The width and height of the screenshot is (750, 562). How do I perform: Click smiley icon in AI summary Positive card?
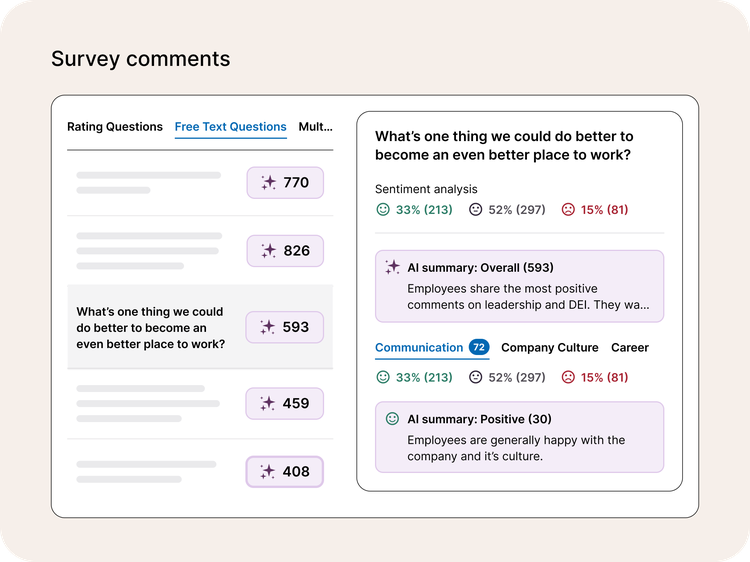point(392,419)
